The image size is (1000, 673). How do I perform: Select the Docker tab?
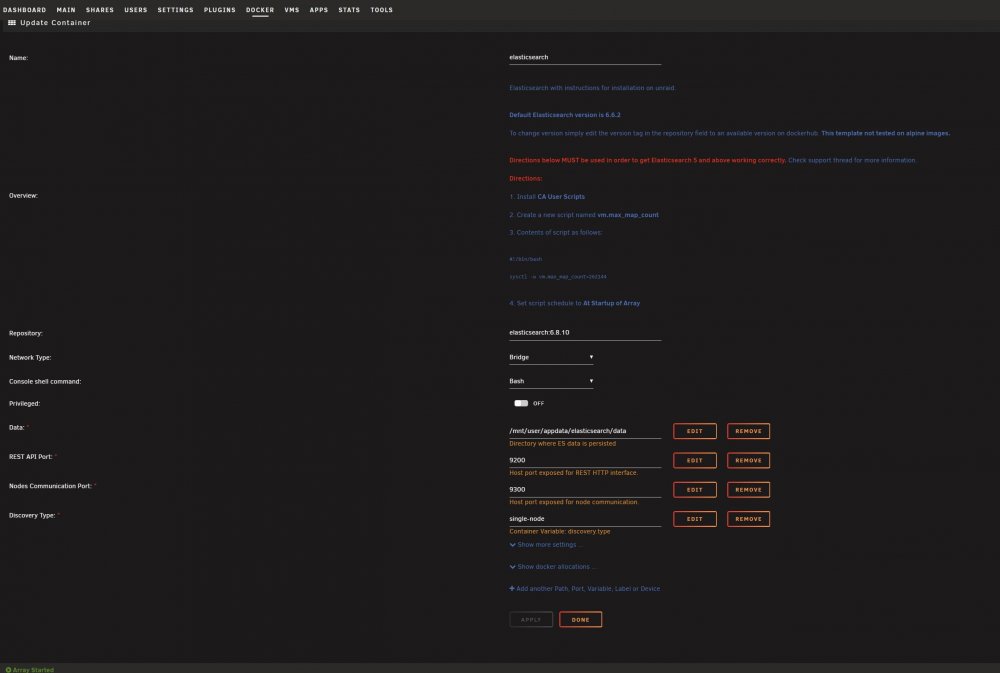260,10
